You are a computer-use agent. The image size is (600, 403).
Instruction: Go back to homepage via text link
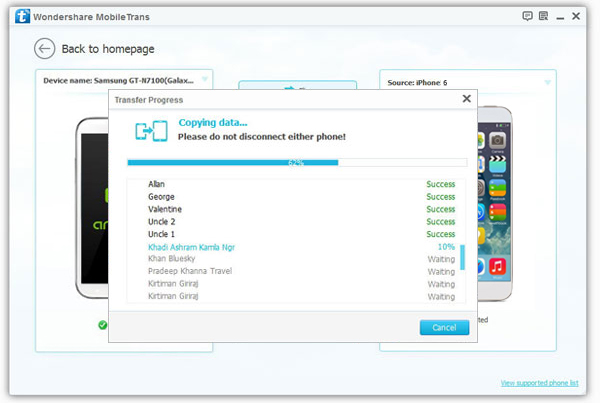coord(108,49)
